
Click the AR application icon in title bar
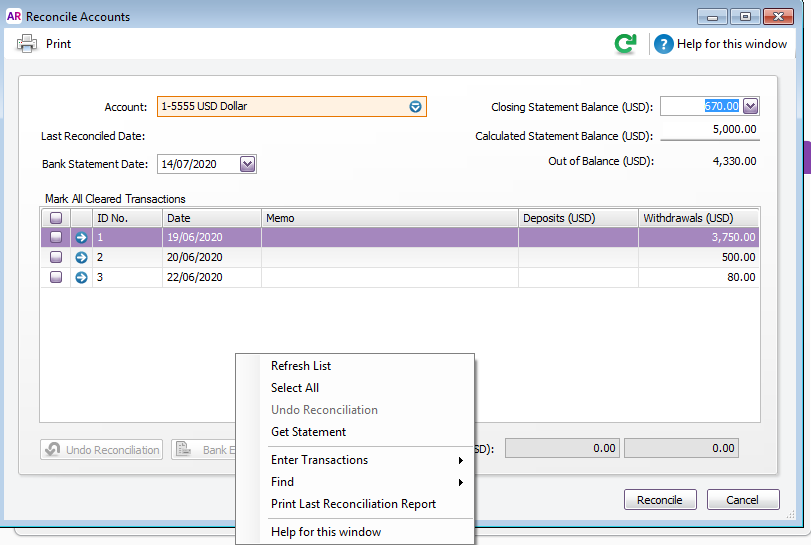[14, 17]
